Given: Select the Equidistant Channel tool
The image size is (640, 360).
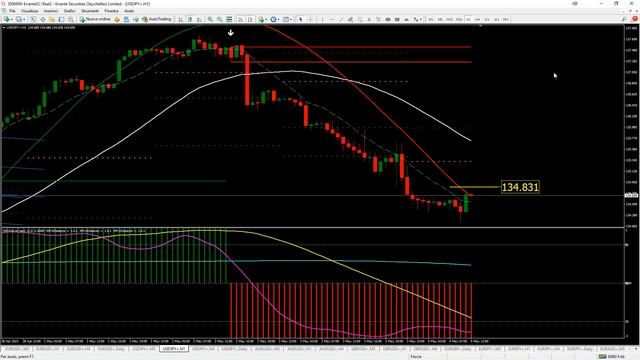Looking at the screenshot, I should pyautogui.click(x=351, y=19).
